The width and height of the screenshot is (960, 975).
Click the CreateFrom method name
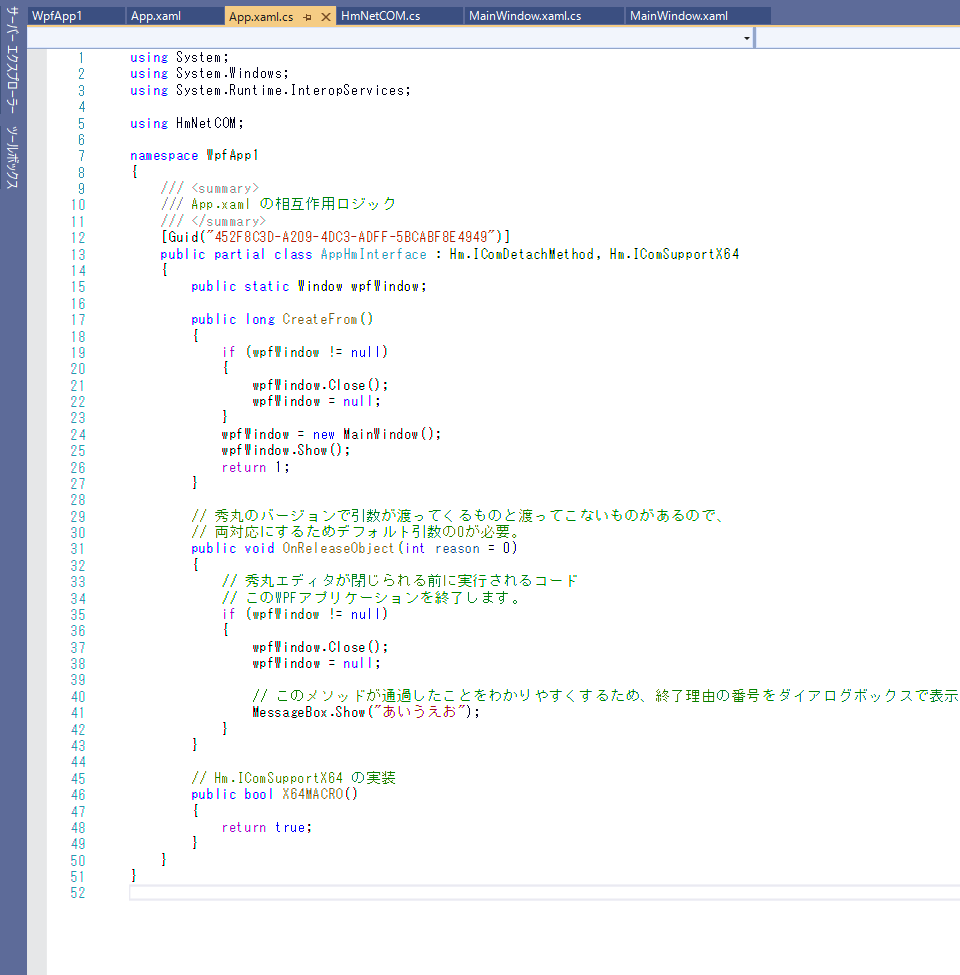tap(320, 319)
